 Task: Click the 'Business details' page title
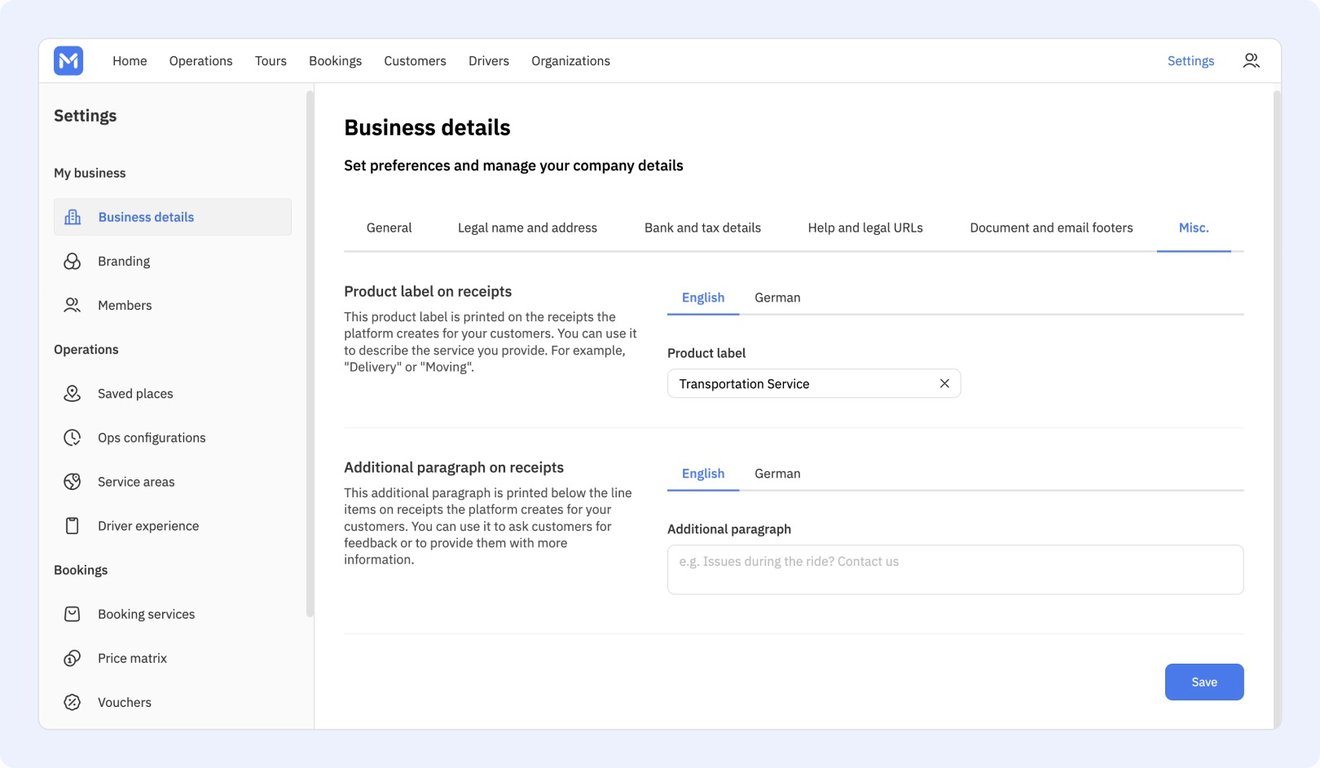(427, 127)
